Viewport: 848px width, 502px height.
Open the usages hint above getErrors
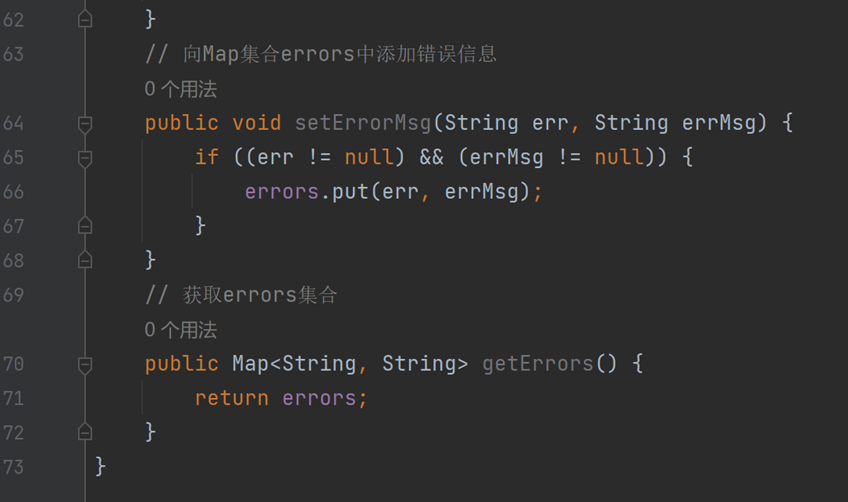point(181,329)
